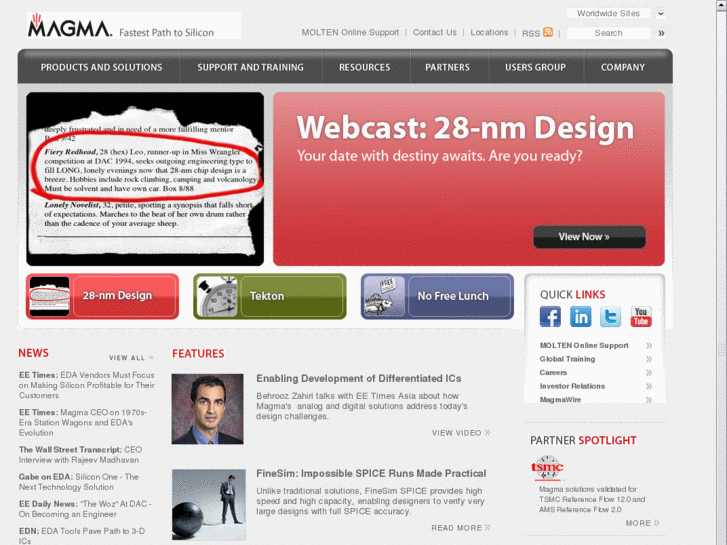Select the Tekton banner tab
Viewport: 727px width, 545px height.
click(270, 296)
